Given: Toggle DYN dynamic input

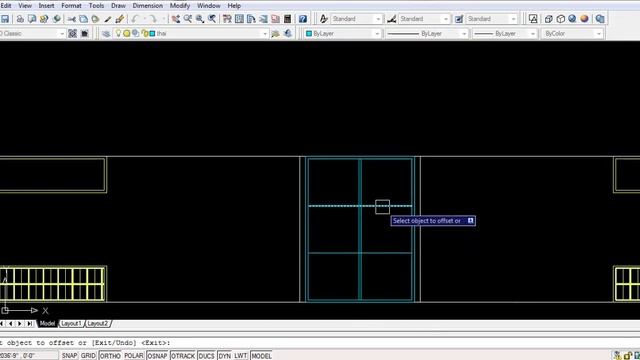Looking at the screenshot, I should point(224,356).
